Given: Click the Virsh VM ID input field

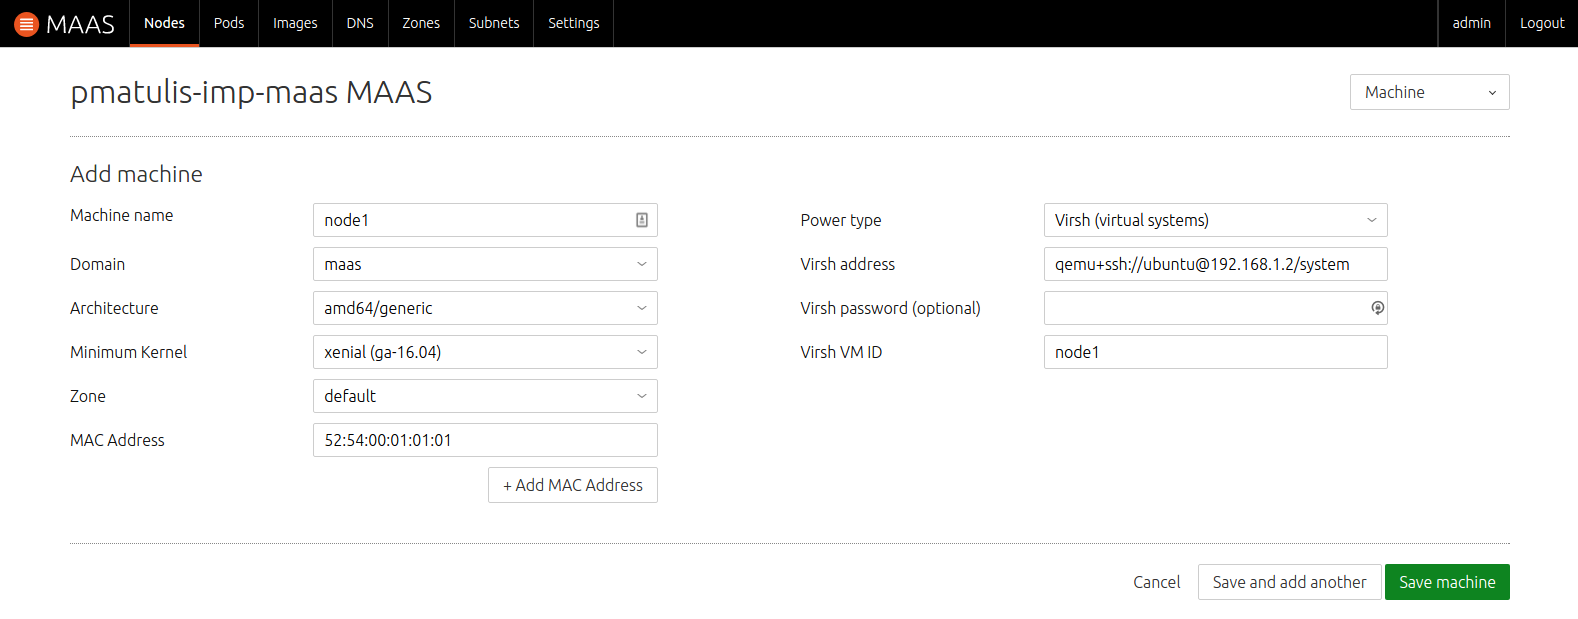Looking at the screenshot, I should tap(1216, 352).
